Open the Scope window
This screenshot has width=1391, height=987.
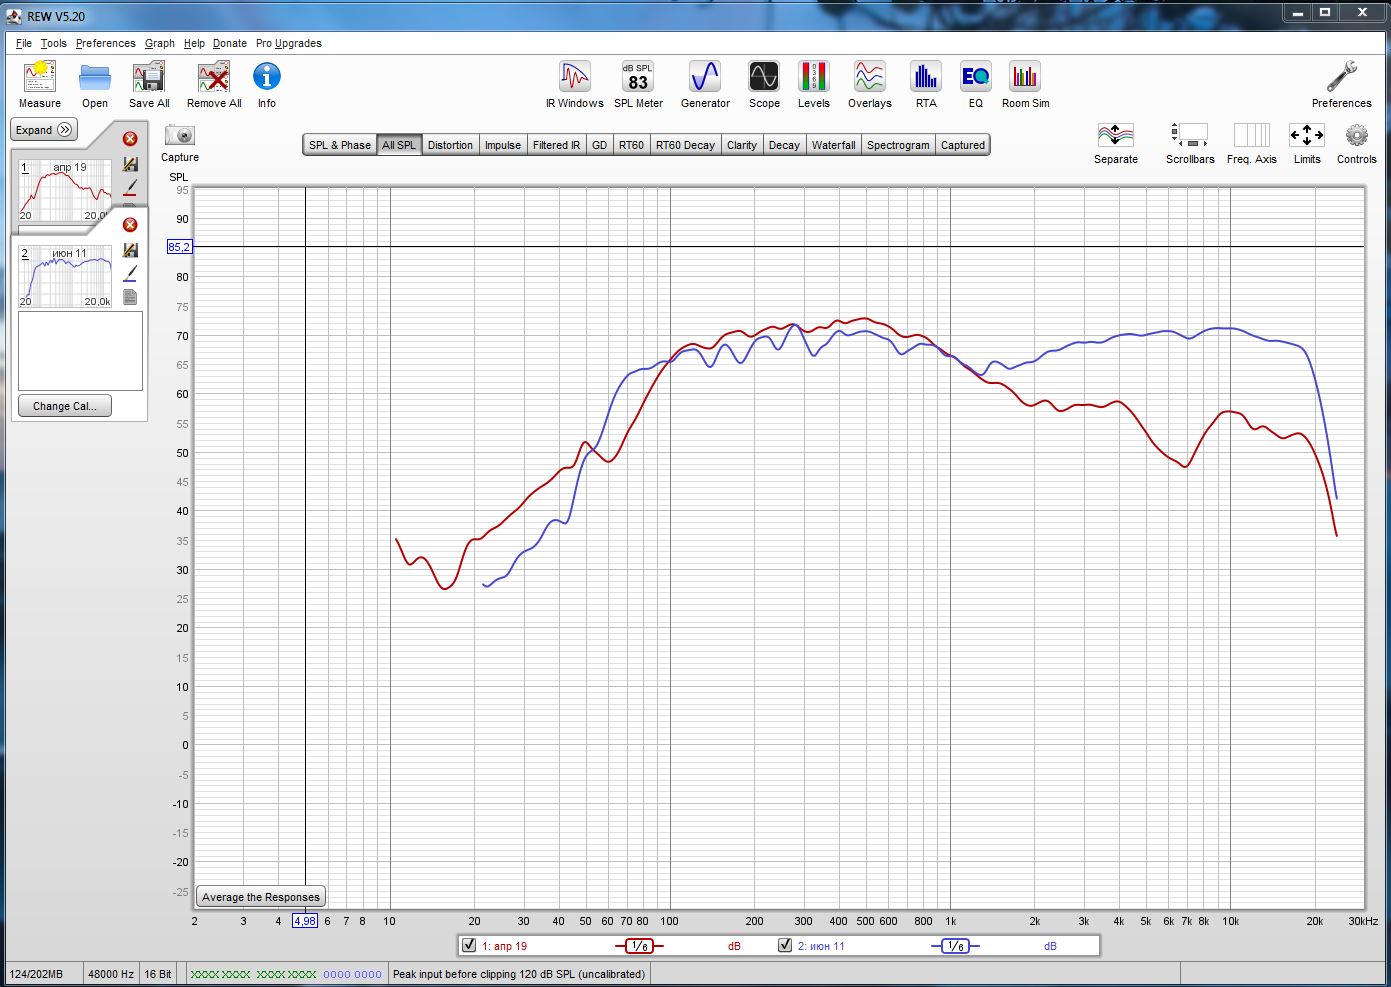764,79
